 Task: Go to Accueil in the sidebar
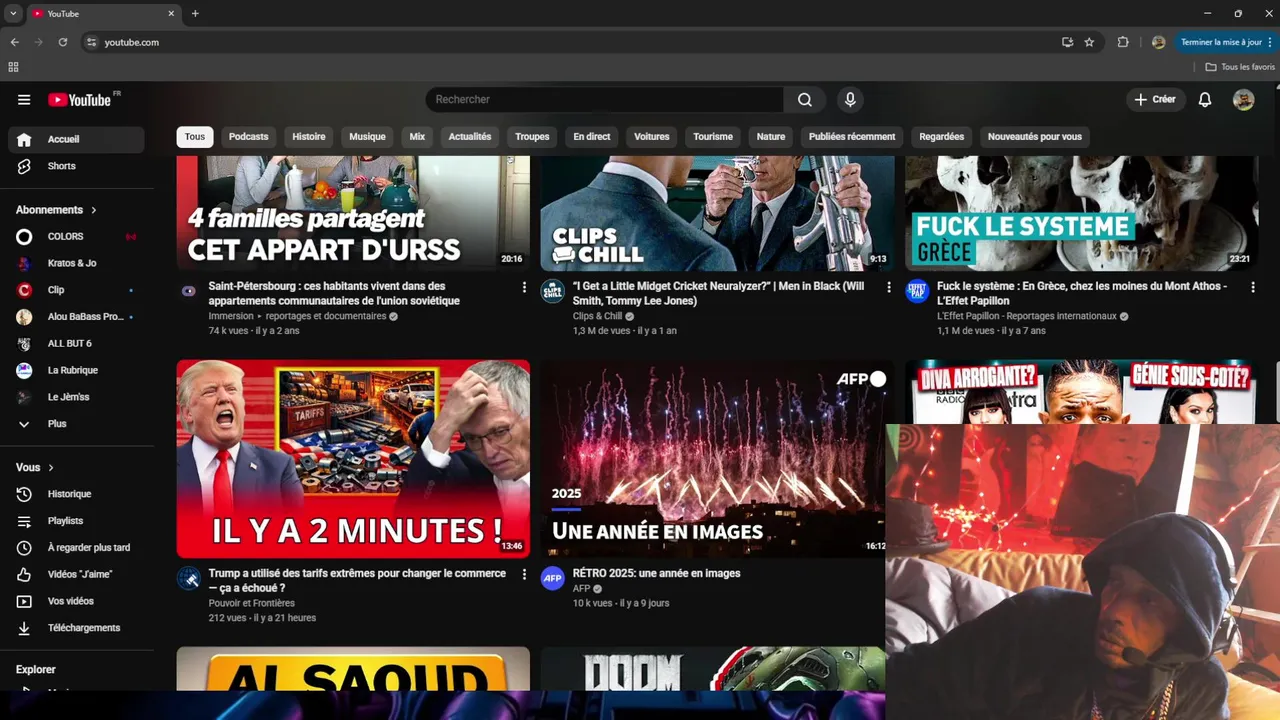point(76,139)
